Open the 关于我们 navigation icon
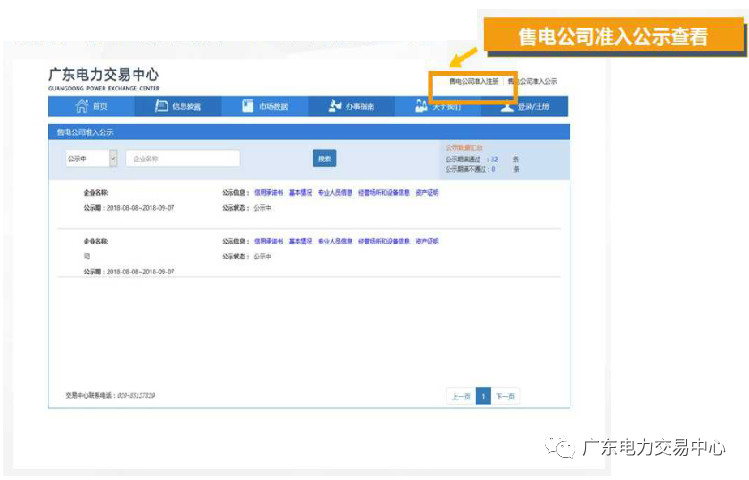The height and width of the screenshot is (480, 749). [421, 107]
